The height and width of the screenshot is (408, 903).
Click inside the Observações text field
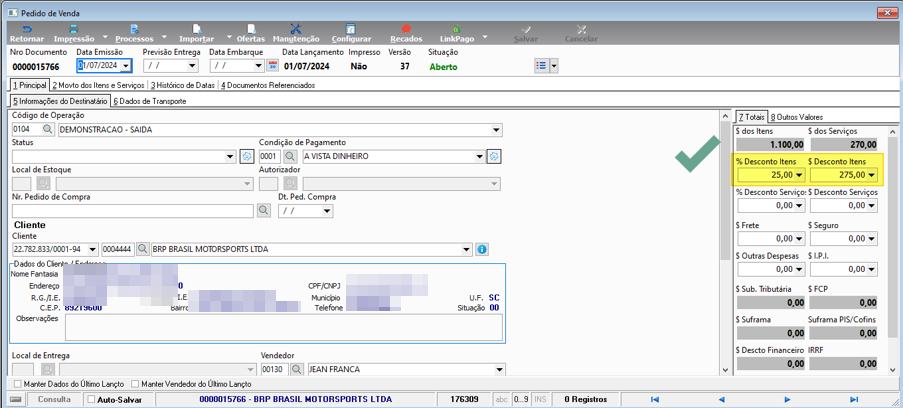pyautogui.click(x=283, y=328)
